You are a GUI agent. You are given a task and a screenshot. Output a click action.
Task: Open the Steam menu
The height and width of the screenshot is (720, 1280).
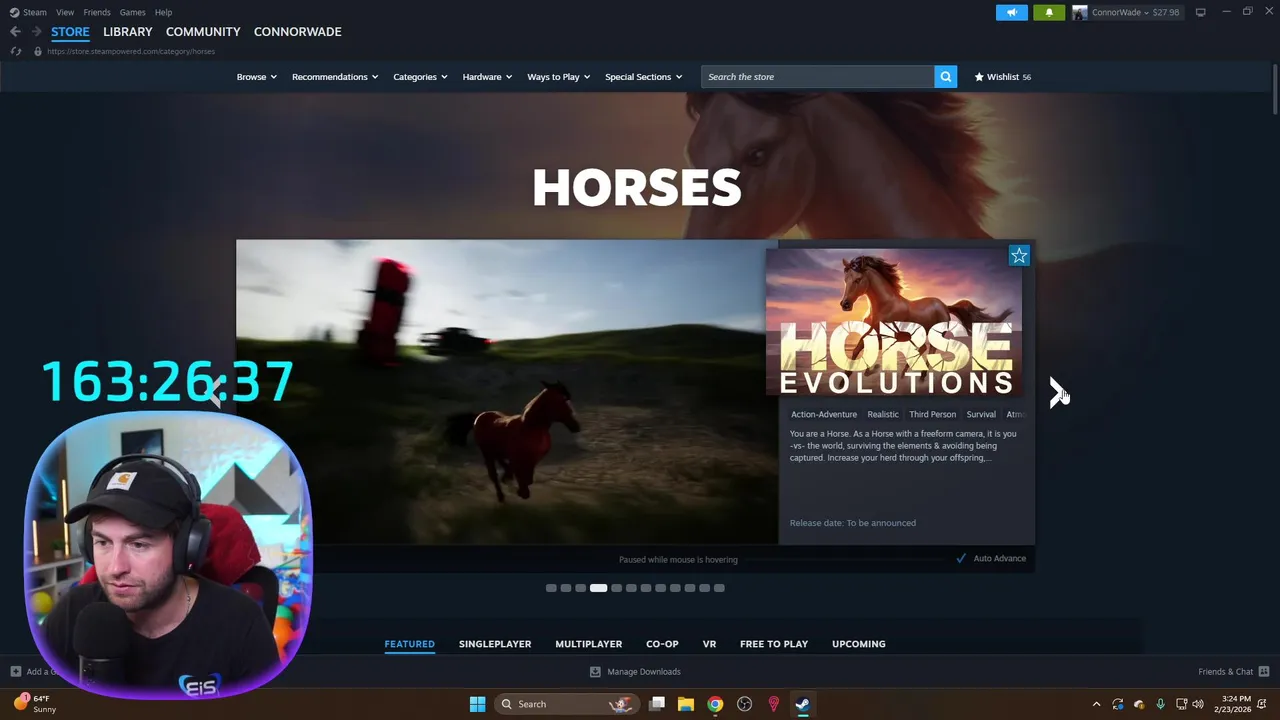tap(35, 12)
